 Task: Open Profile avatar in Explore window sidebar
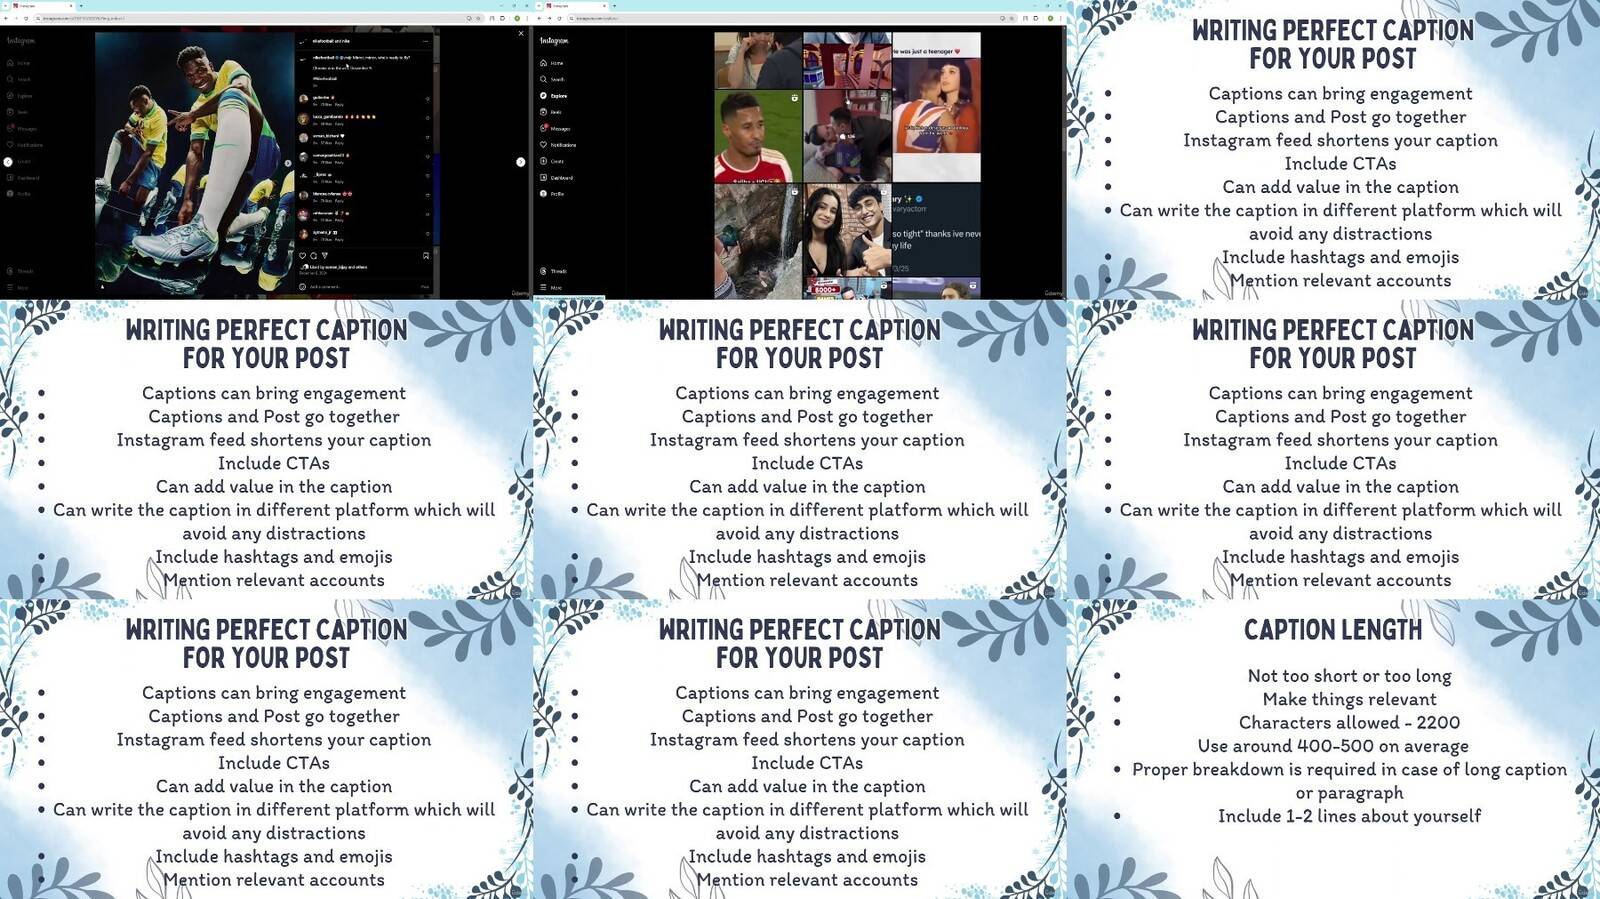tap(543, 193)
